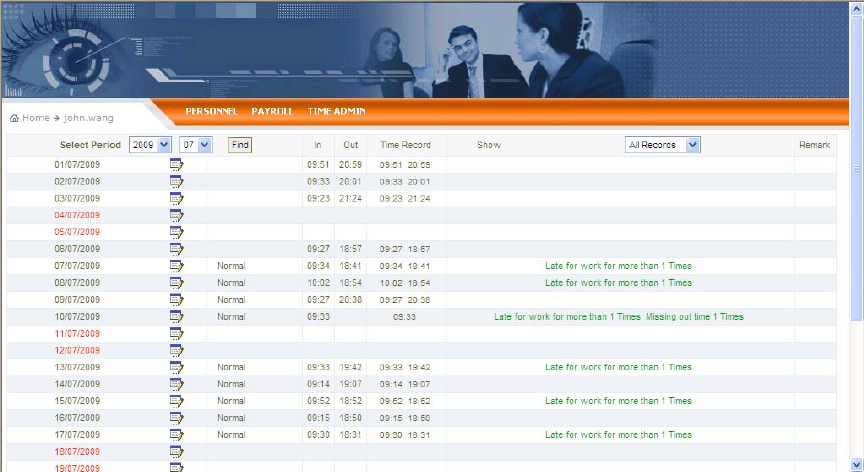864x472 pixels.
Task: Open edit icon for 05/07/2009 row
Action: coord(176,232)
